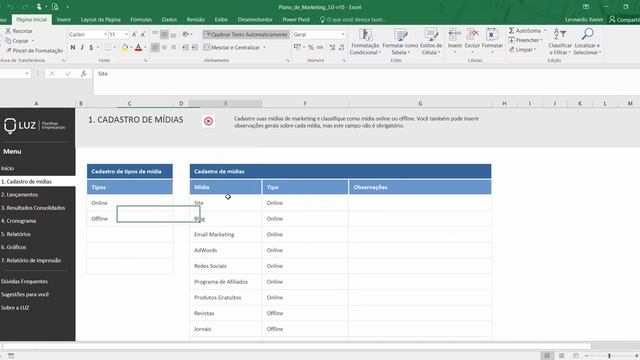Open Dúvidas Frequentes link

(x=24, y=281)
